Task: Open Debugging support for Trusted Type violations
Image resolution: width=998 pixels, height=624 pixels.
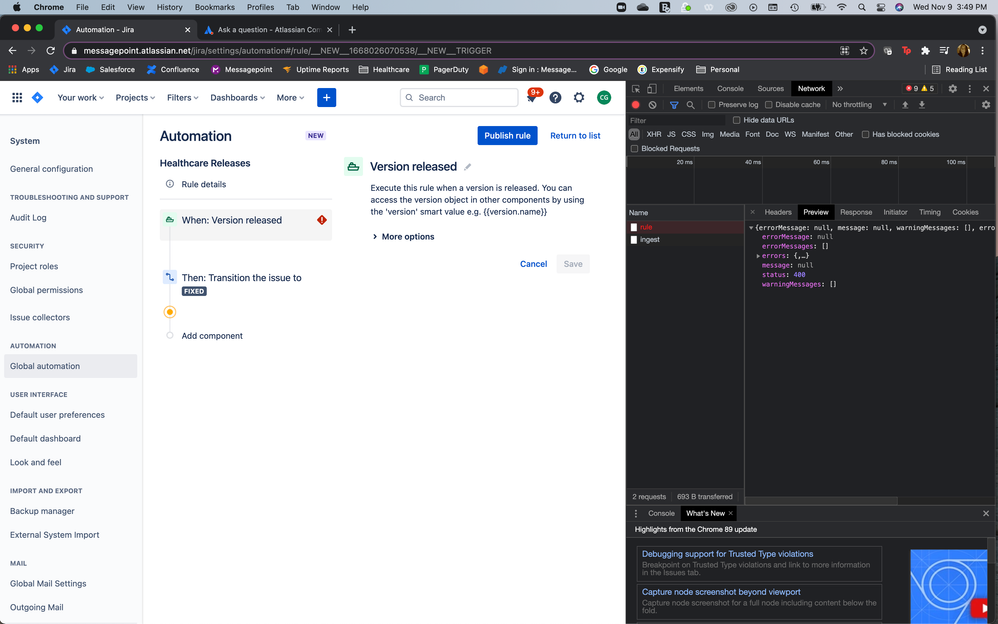Action: (x=727, y=554)
